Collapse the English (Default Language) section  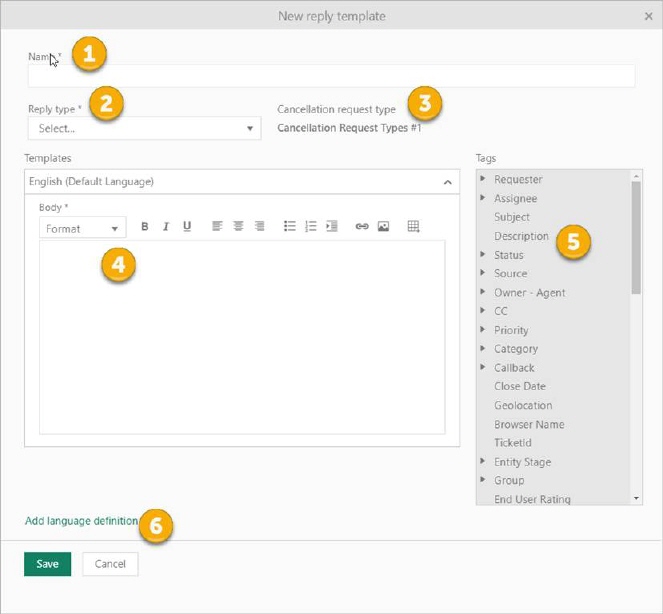point(446,182)
